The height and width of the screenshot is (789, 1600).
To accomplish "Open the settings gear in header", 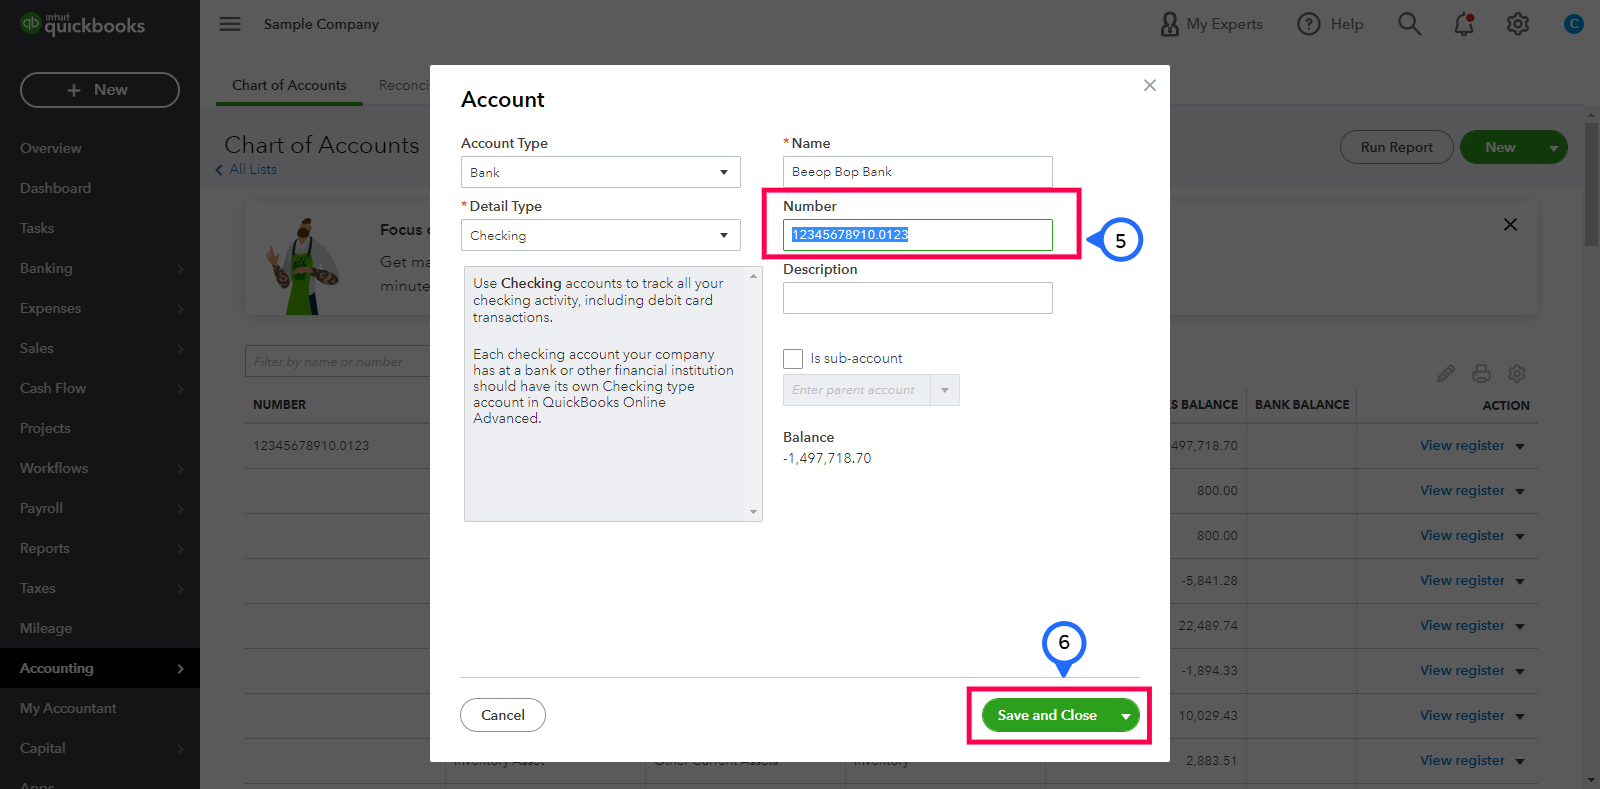I will pyautogui.click(x=1518, y=24).
